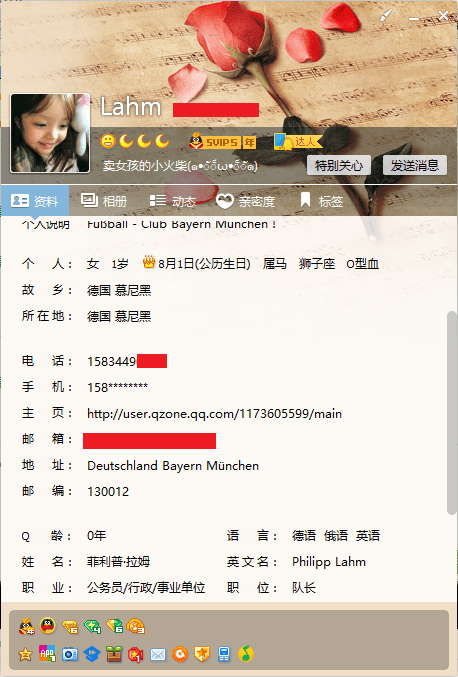Click the address Deutschland Bayern München

click(x=173, y=465)
